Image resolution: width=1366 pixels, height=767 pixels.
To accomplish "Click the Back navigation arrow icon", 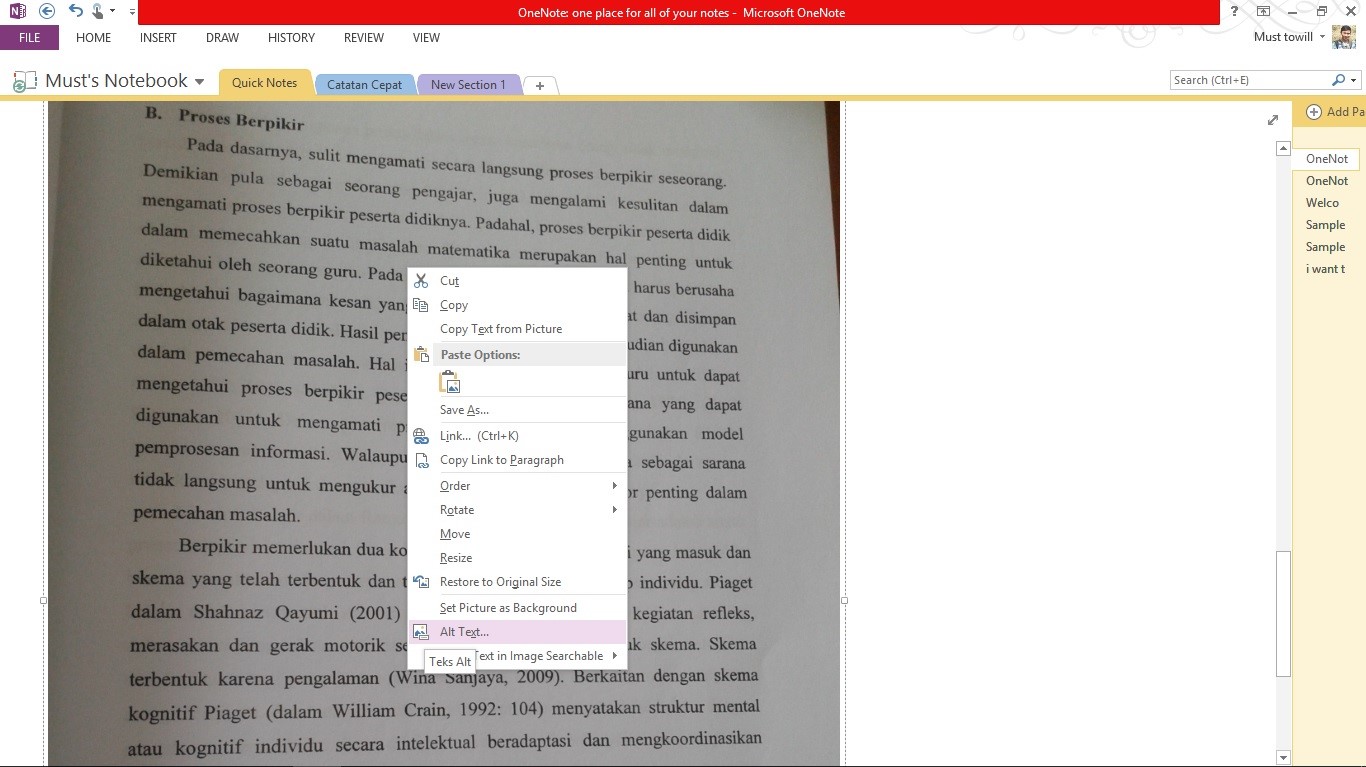I will [x=44, y=11].
